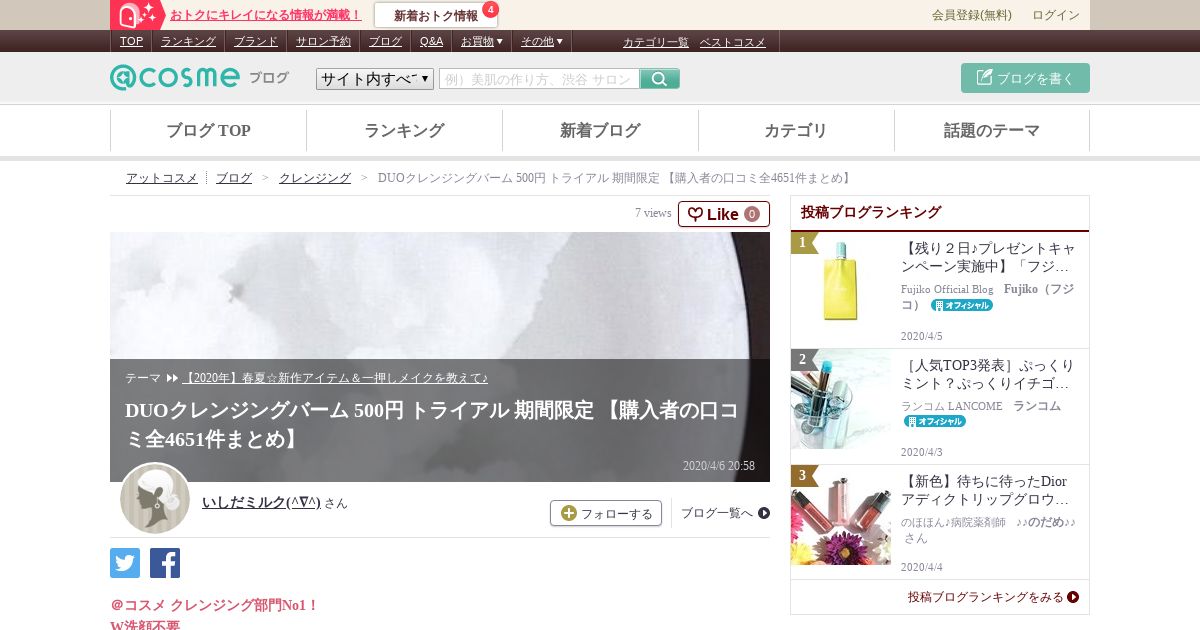Click the 7 views count text

[653, 213]
